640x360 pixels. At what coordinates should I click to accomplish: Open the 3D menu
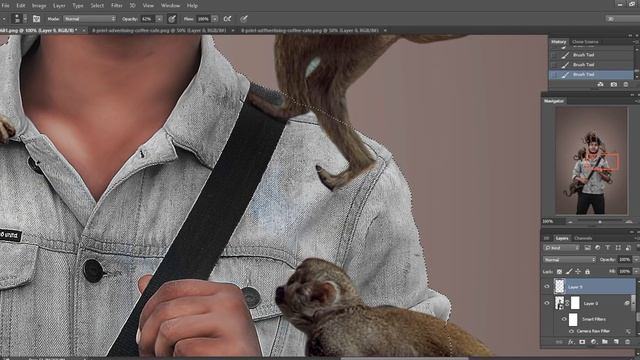(x=133, y=6)
